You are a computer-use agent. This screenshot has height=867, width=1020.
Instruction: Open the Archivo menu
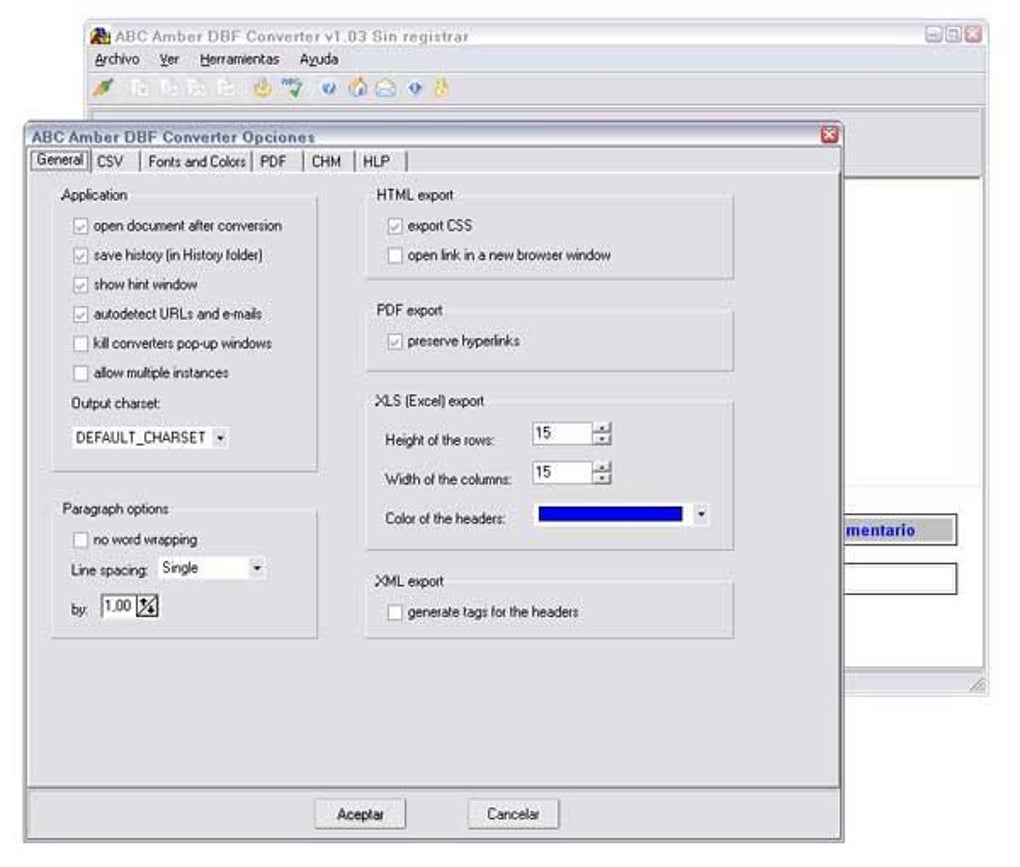(x=117, y=59)
